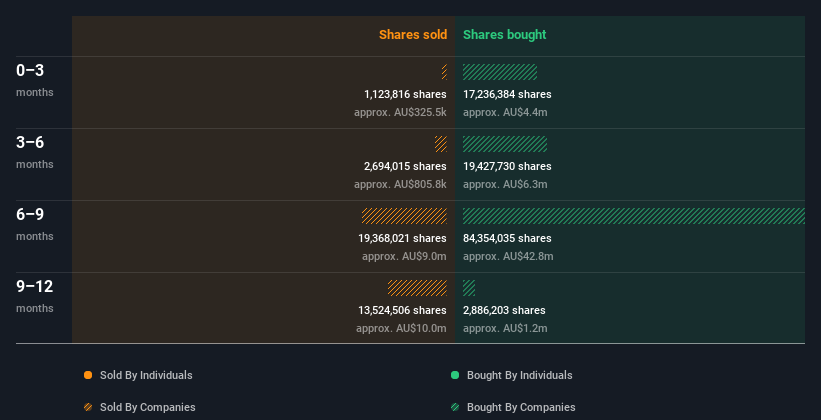821x420 pixels.
Task: Select the Bought By Individuals legend label
Action: click(x=519, y=375)
